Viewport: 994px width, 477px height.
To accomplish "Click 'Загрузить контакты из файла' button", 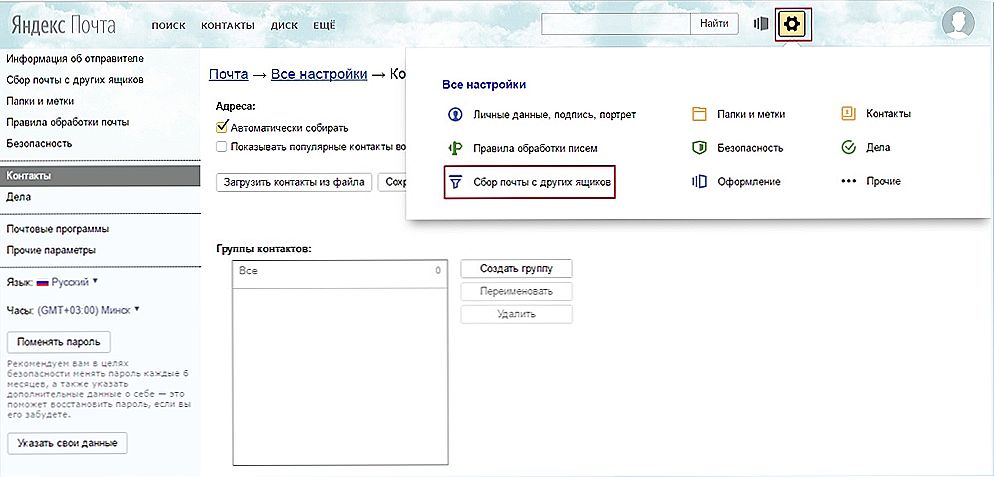I will pyautogui.click(x=294, y=182).
